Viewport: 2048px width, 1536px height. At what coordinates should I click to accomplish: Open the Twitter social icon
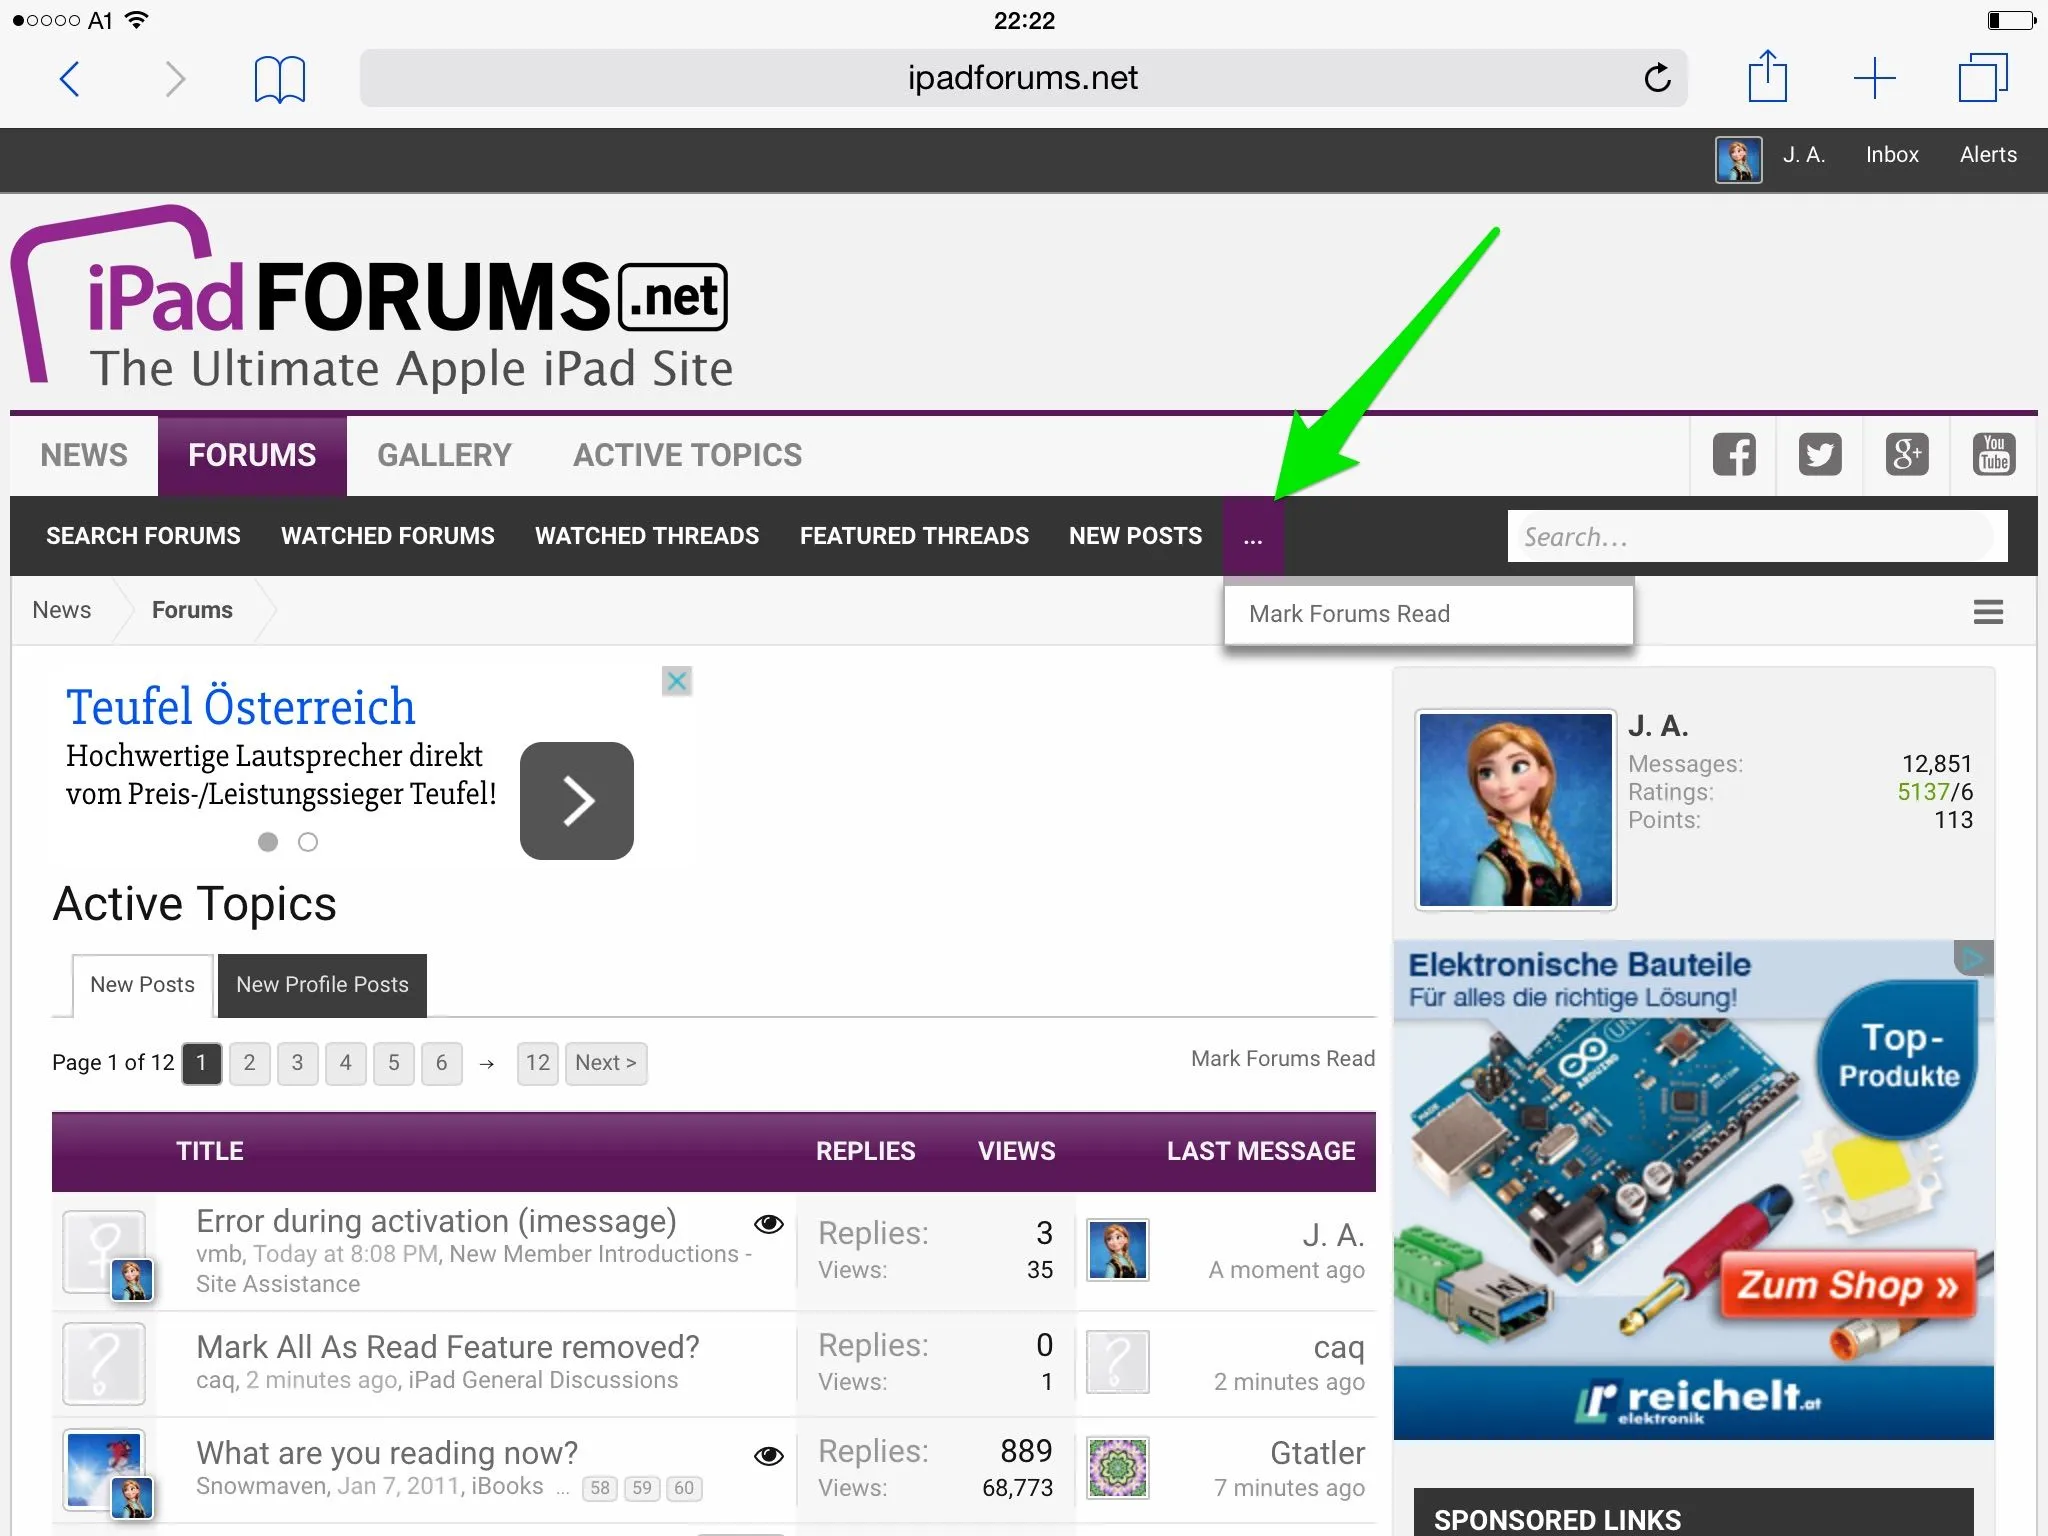1820,455
